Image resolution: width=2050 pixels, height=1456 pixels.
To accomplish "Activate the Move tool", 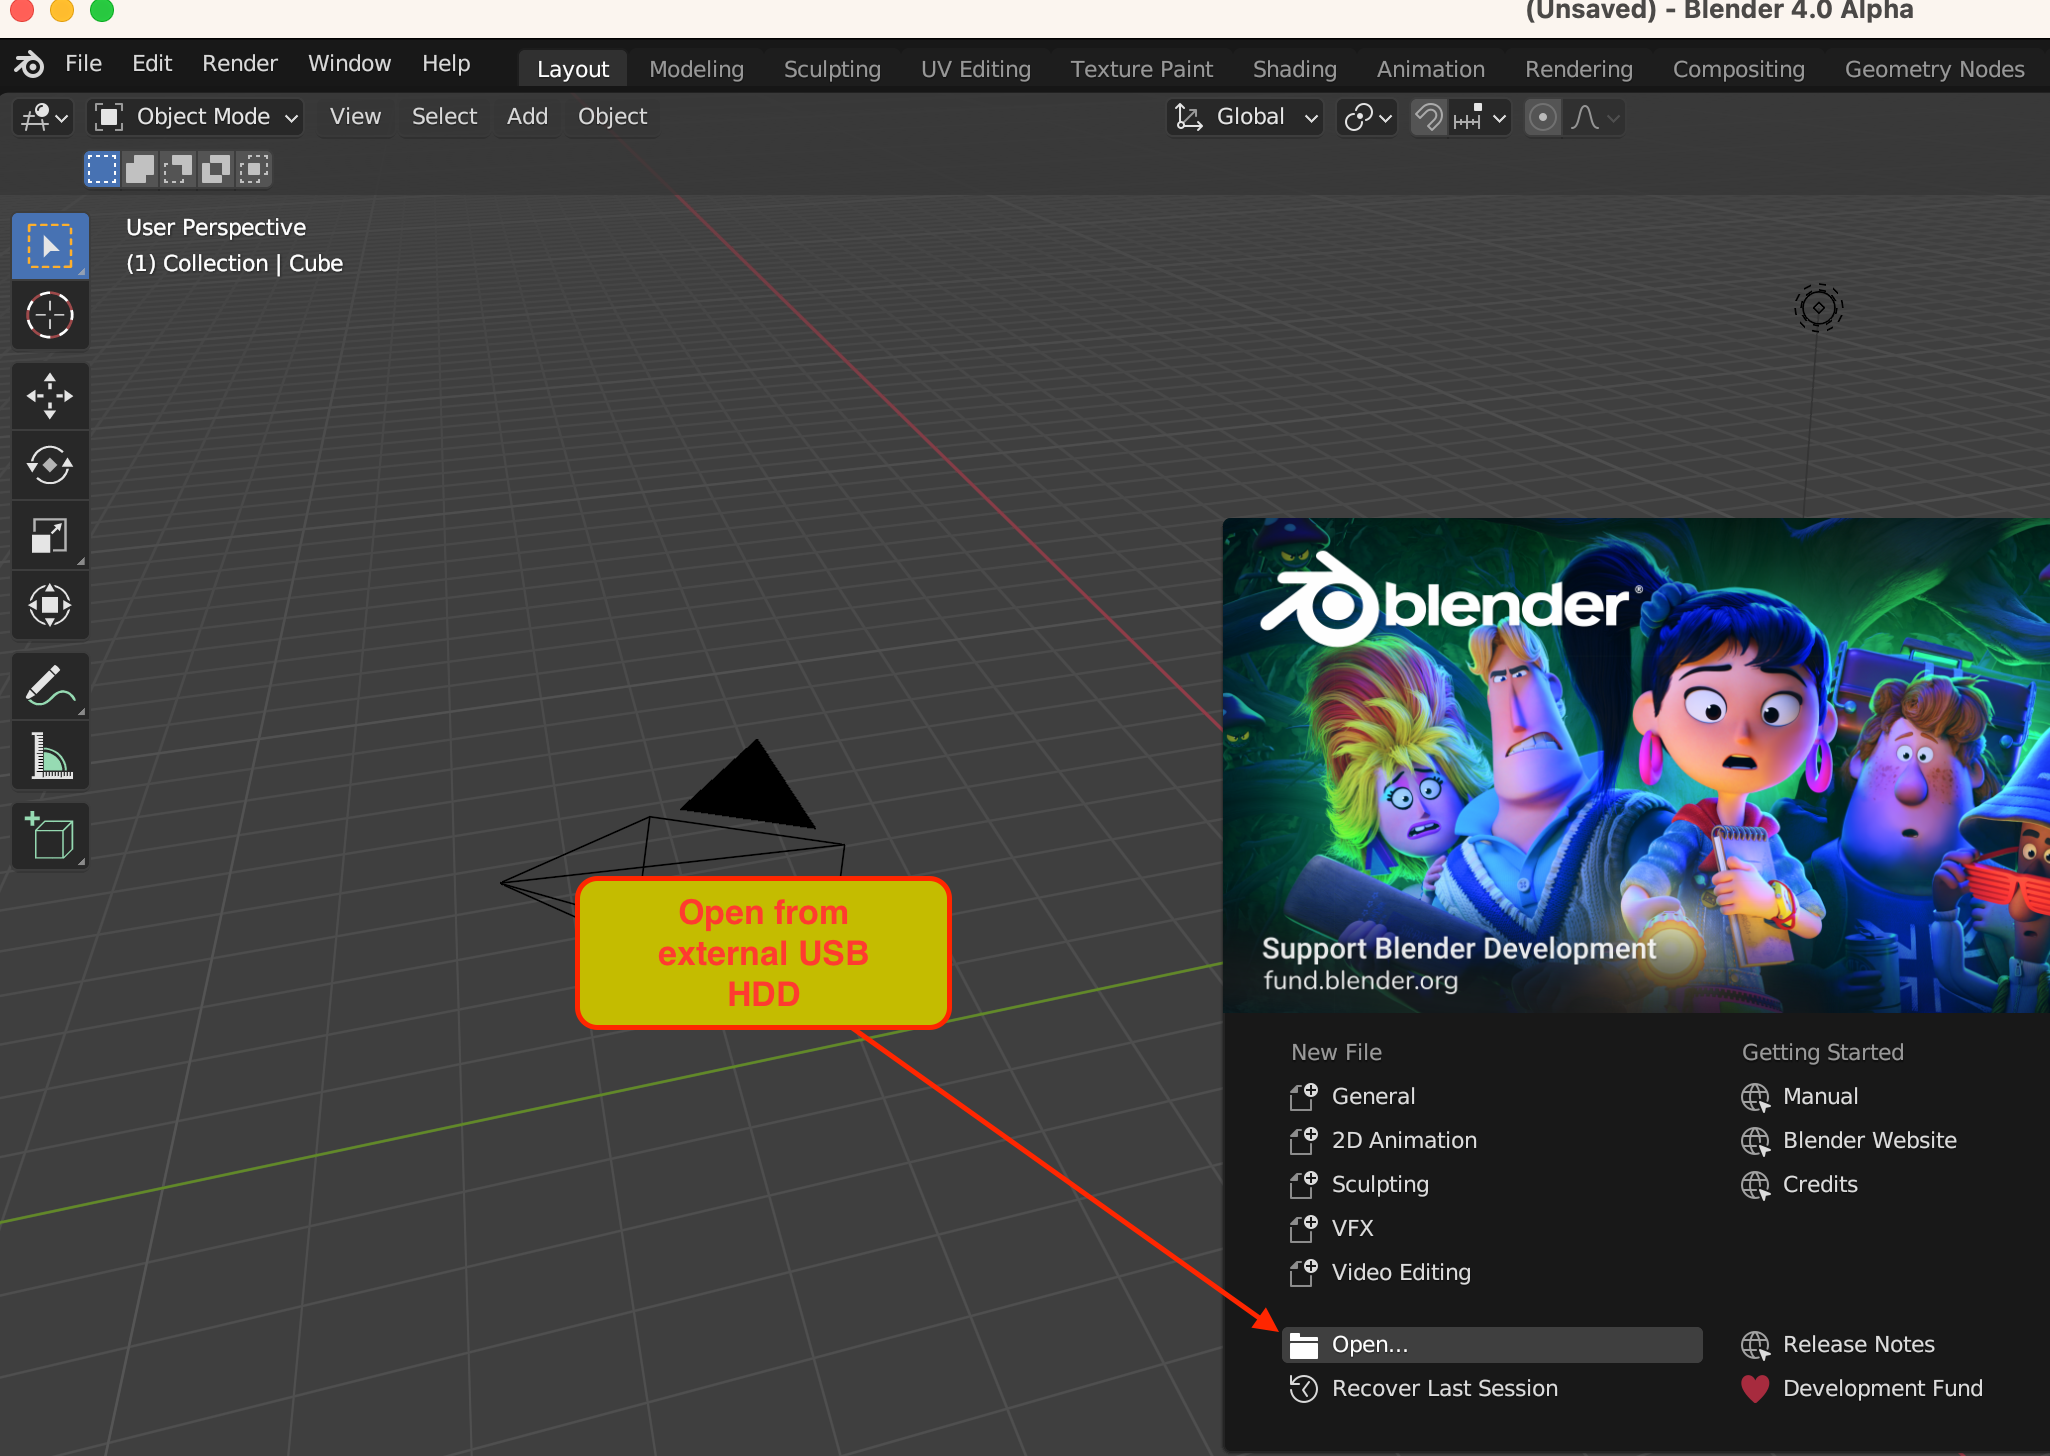I will pyautogui.click(x=49, y=396).
